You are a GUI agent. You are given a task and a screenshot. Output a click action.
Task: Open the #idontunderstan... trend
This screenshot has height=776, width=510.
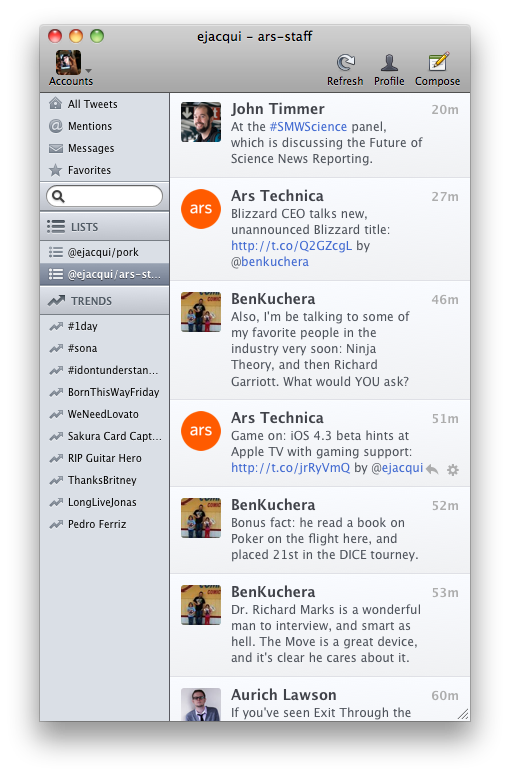tap(104, 370)
